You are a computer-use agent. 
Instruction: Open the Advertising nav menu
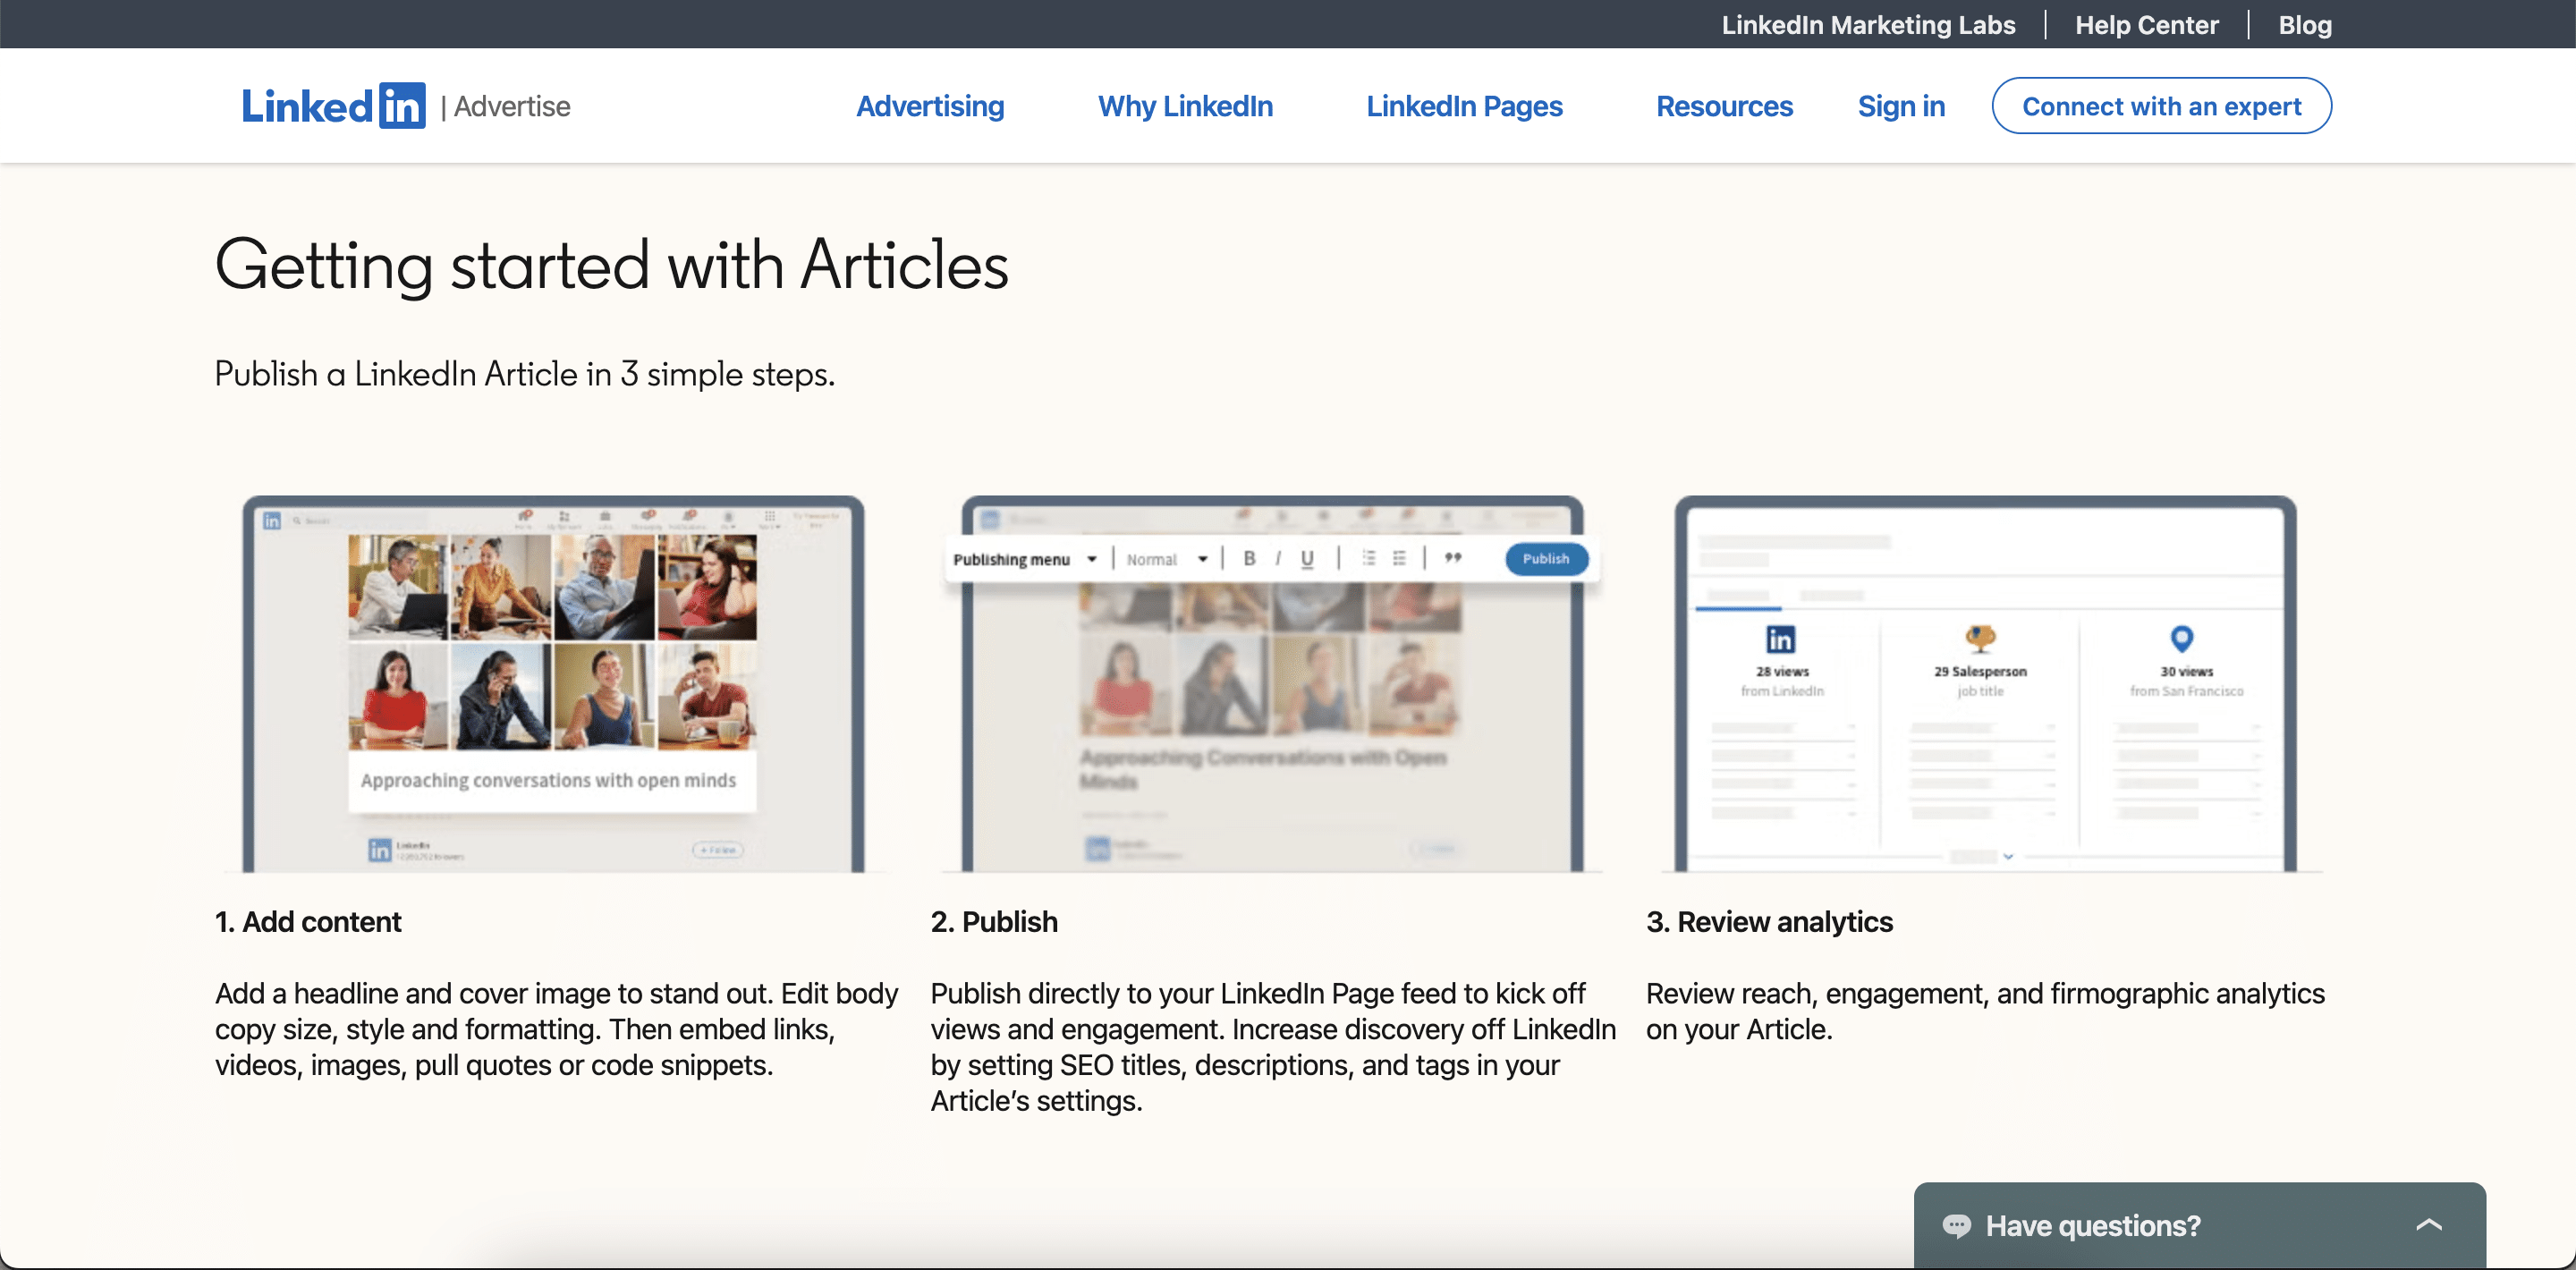(930, 106)
